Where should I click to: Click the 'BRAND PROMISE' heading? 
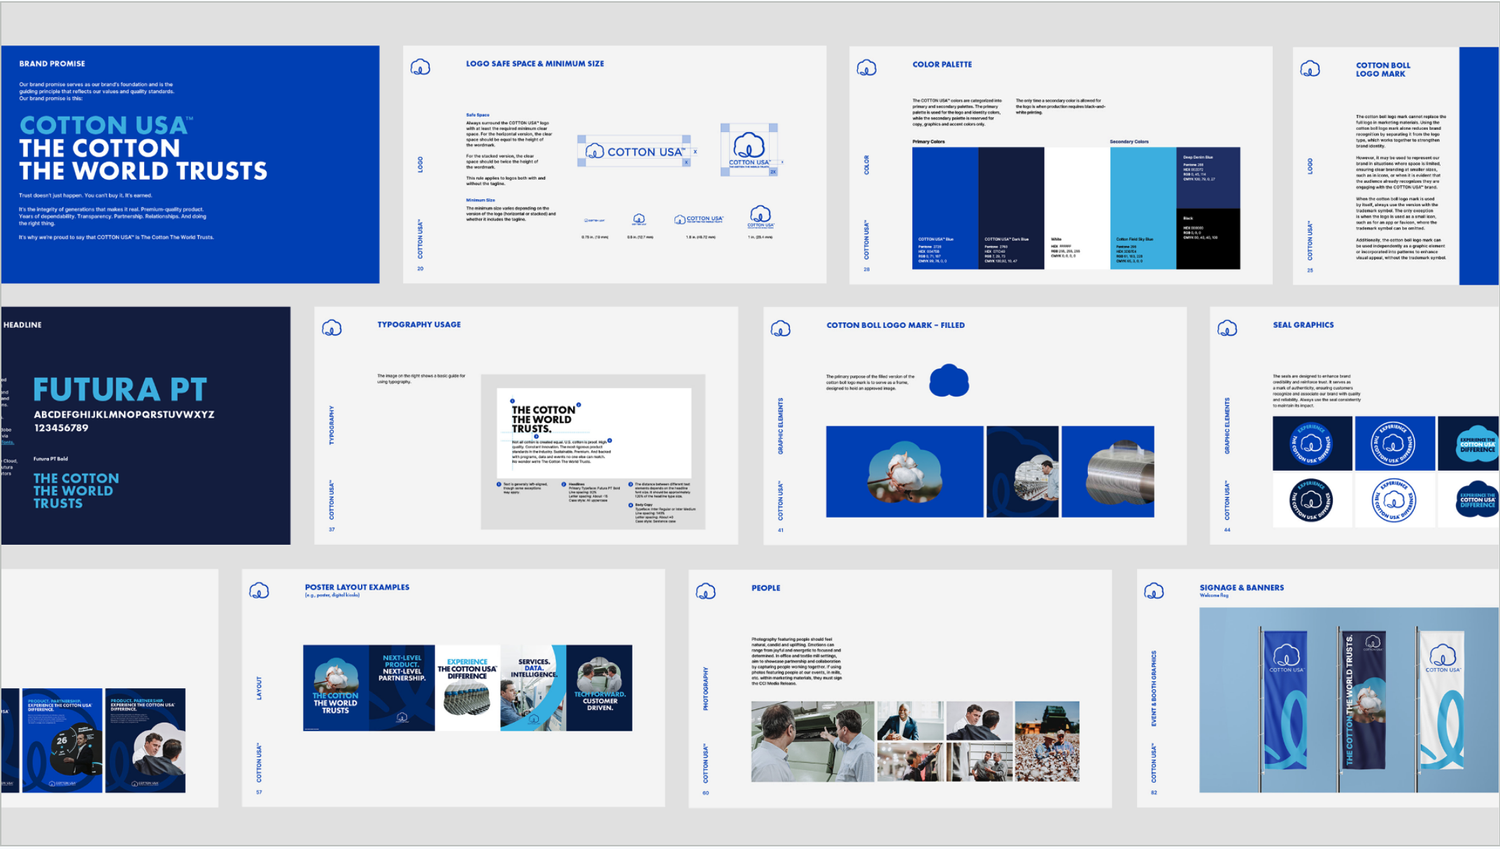pyautogui.click(x=52, y=63)
